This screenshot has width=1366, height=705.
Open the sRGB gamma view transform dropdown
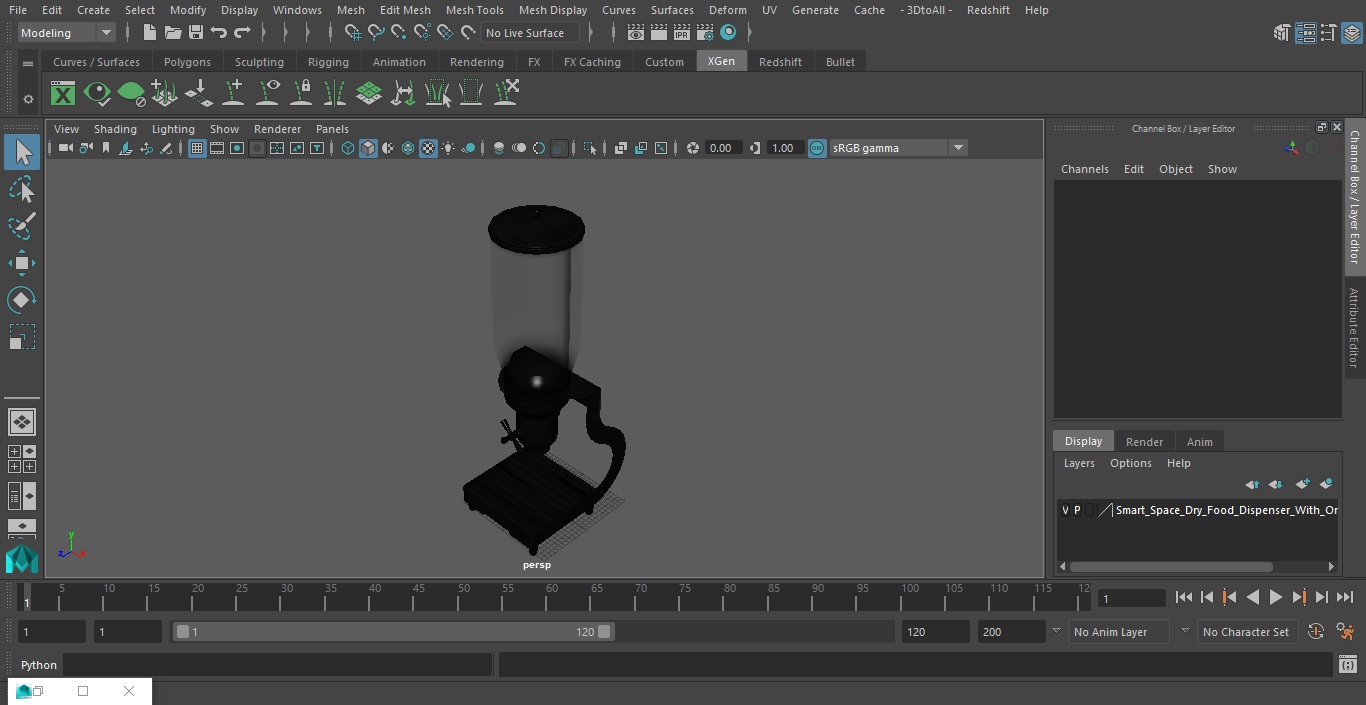[x=898, y=148]
